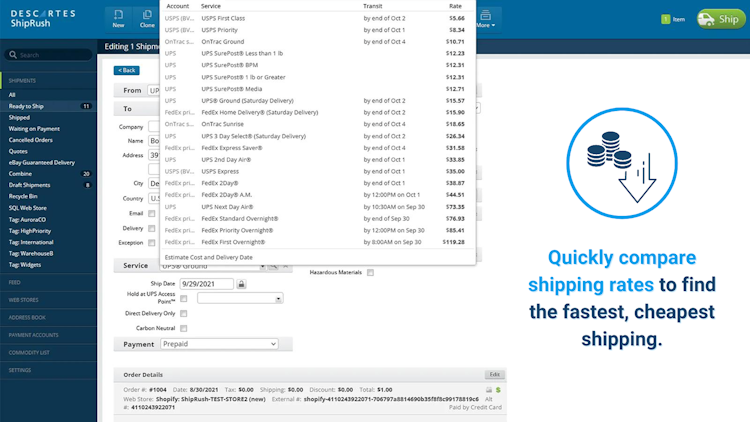Click Estimate Cost and Delivery Date link
This screenshot has height=422, width=750.
pyautogui.click(x=209, y=257)
